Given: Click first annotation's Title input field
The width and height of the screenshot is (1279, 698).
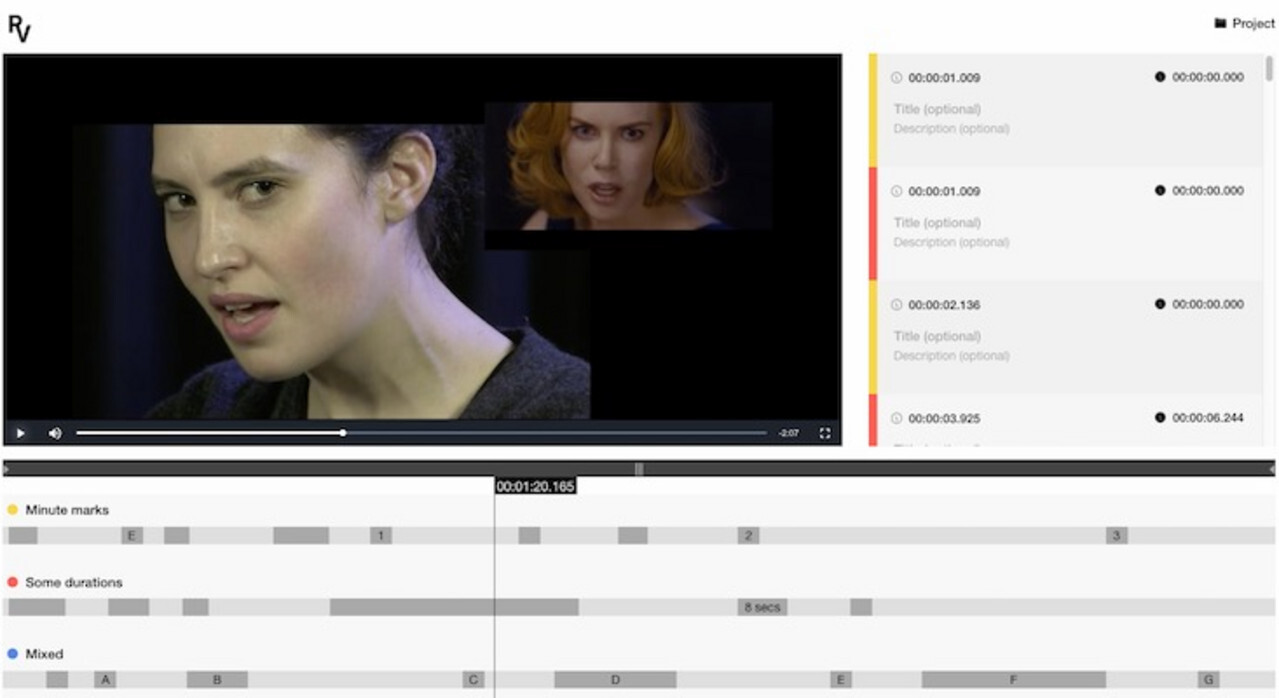Looking at the screenshot, I should pyautogui.click(x=937, y=109).
